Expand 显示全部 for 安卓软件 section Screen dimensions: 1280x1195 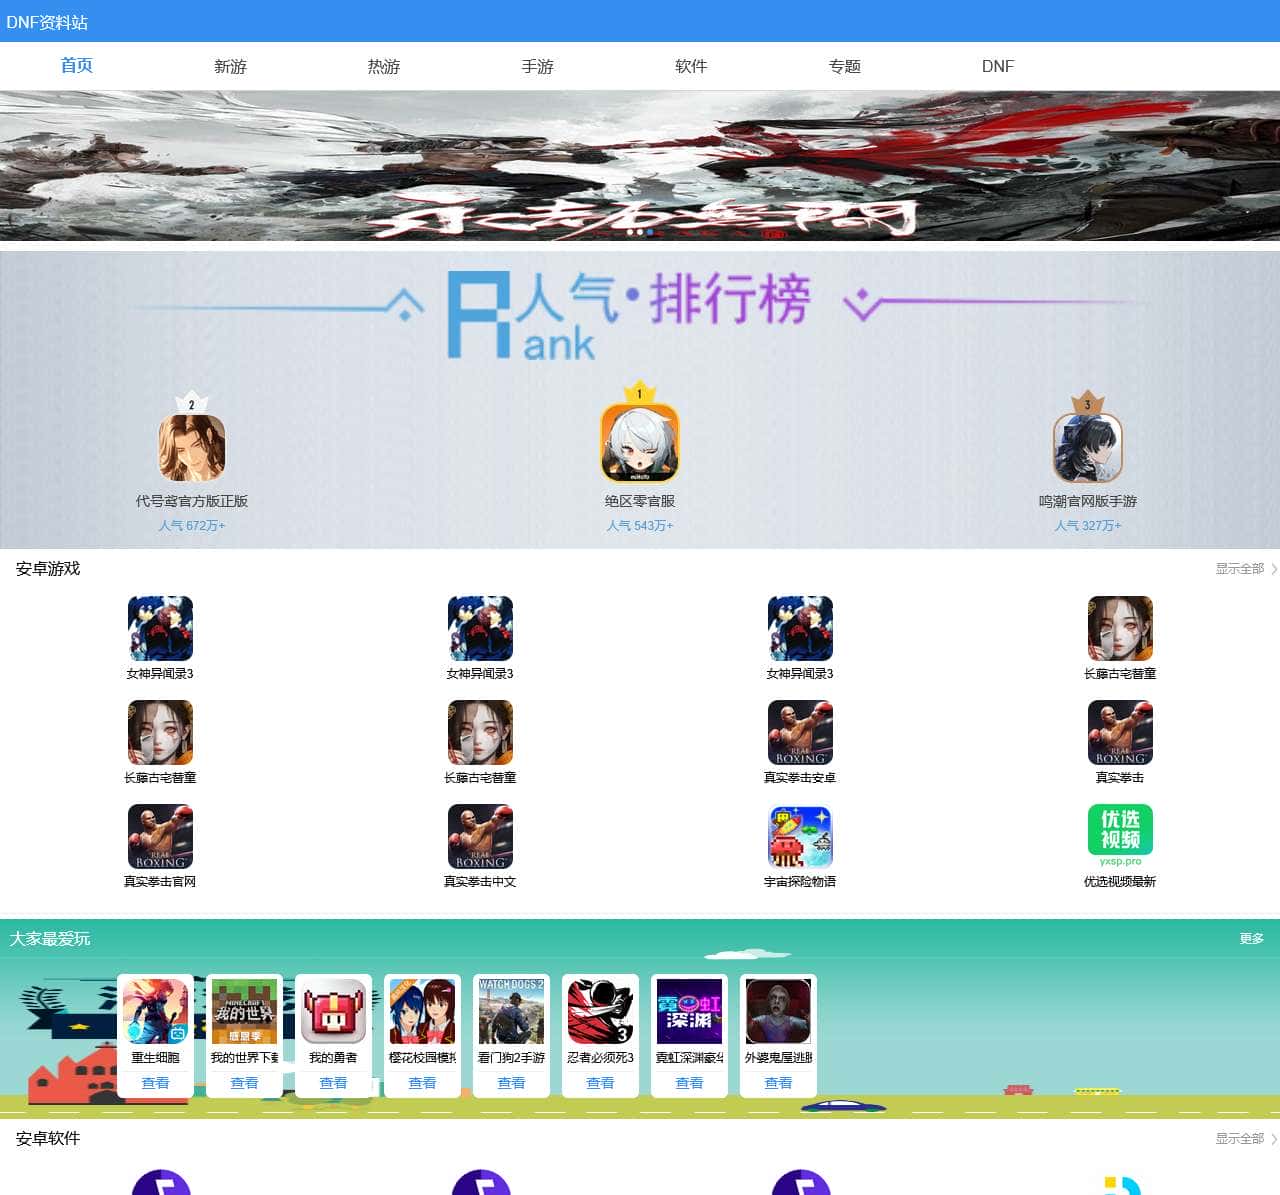[1245, 1139]
